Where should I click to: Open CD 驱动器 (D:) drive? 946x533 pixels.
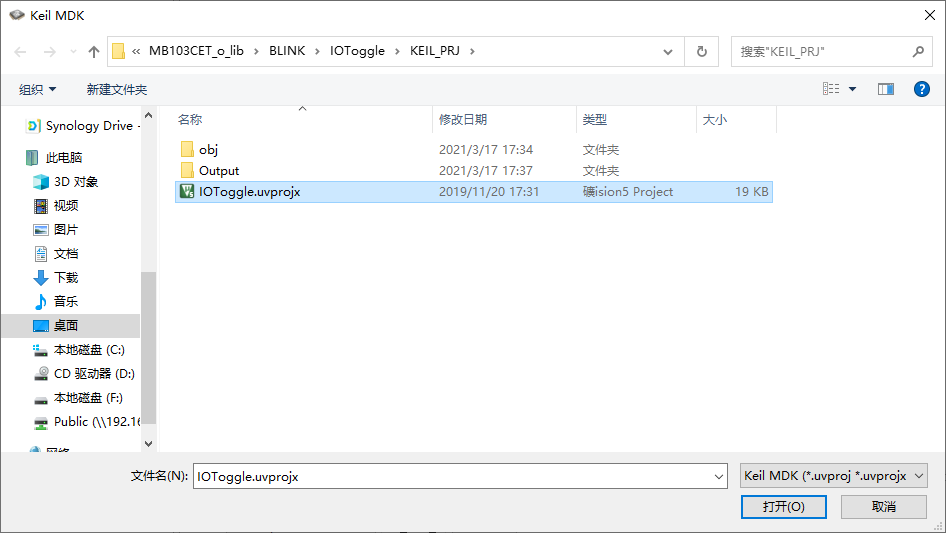pyautogui.click(x=84, y=374)
